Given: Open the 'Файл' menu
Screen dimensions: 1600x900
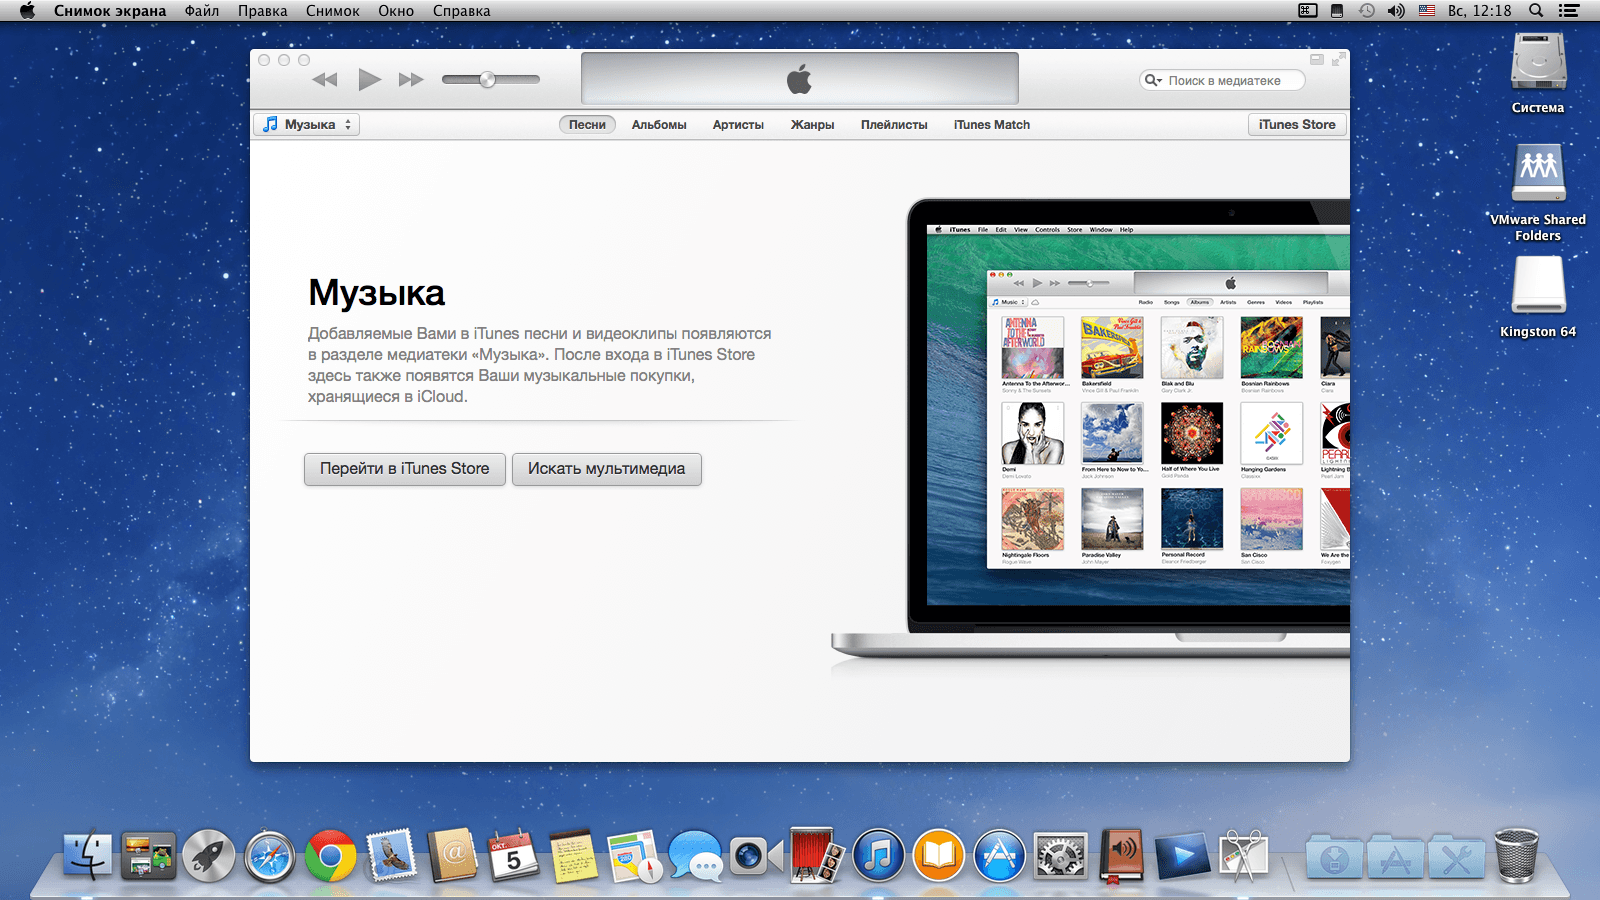Looking at the screenshot, I should coord(202,11).
